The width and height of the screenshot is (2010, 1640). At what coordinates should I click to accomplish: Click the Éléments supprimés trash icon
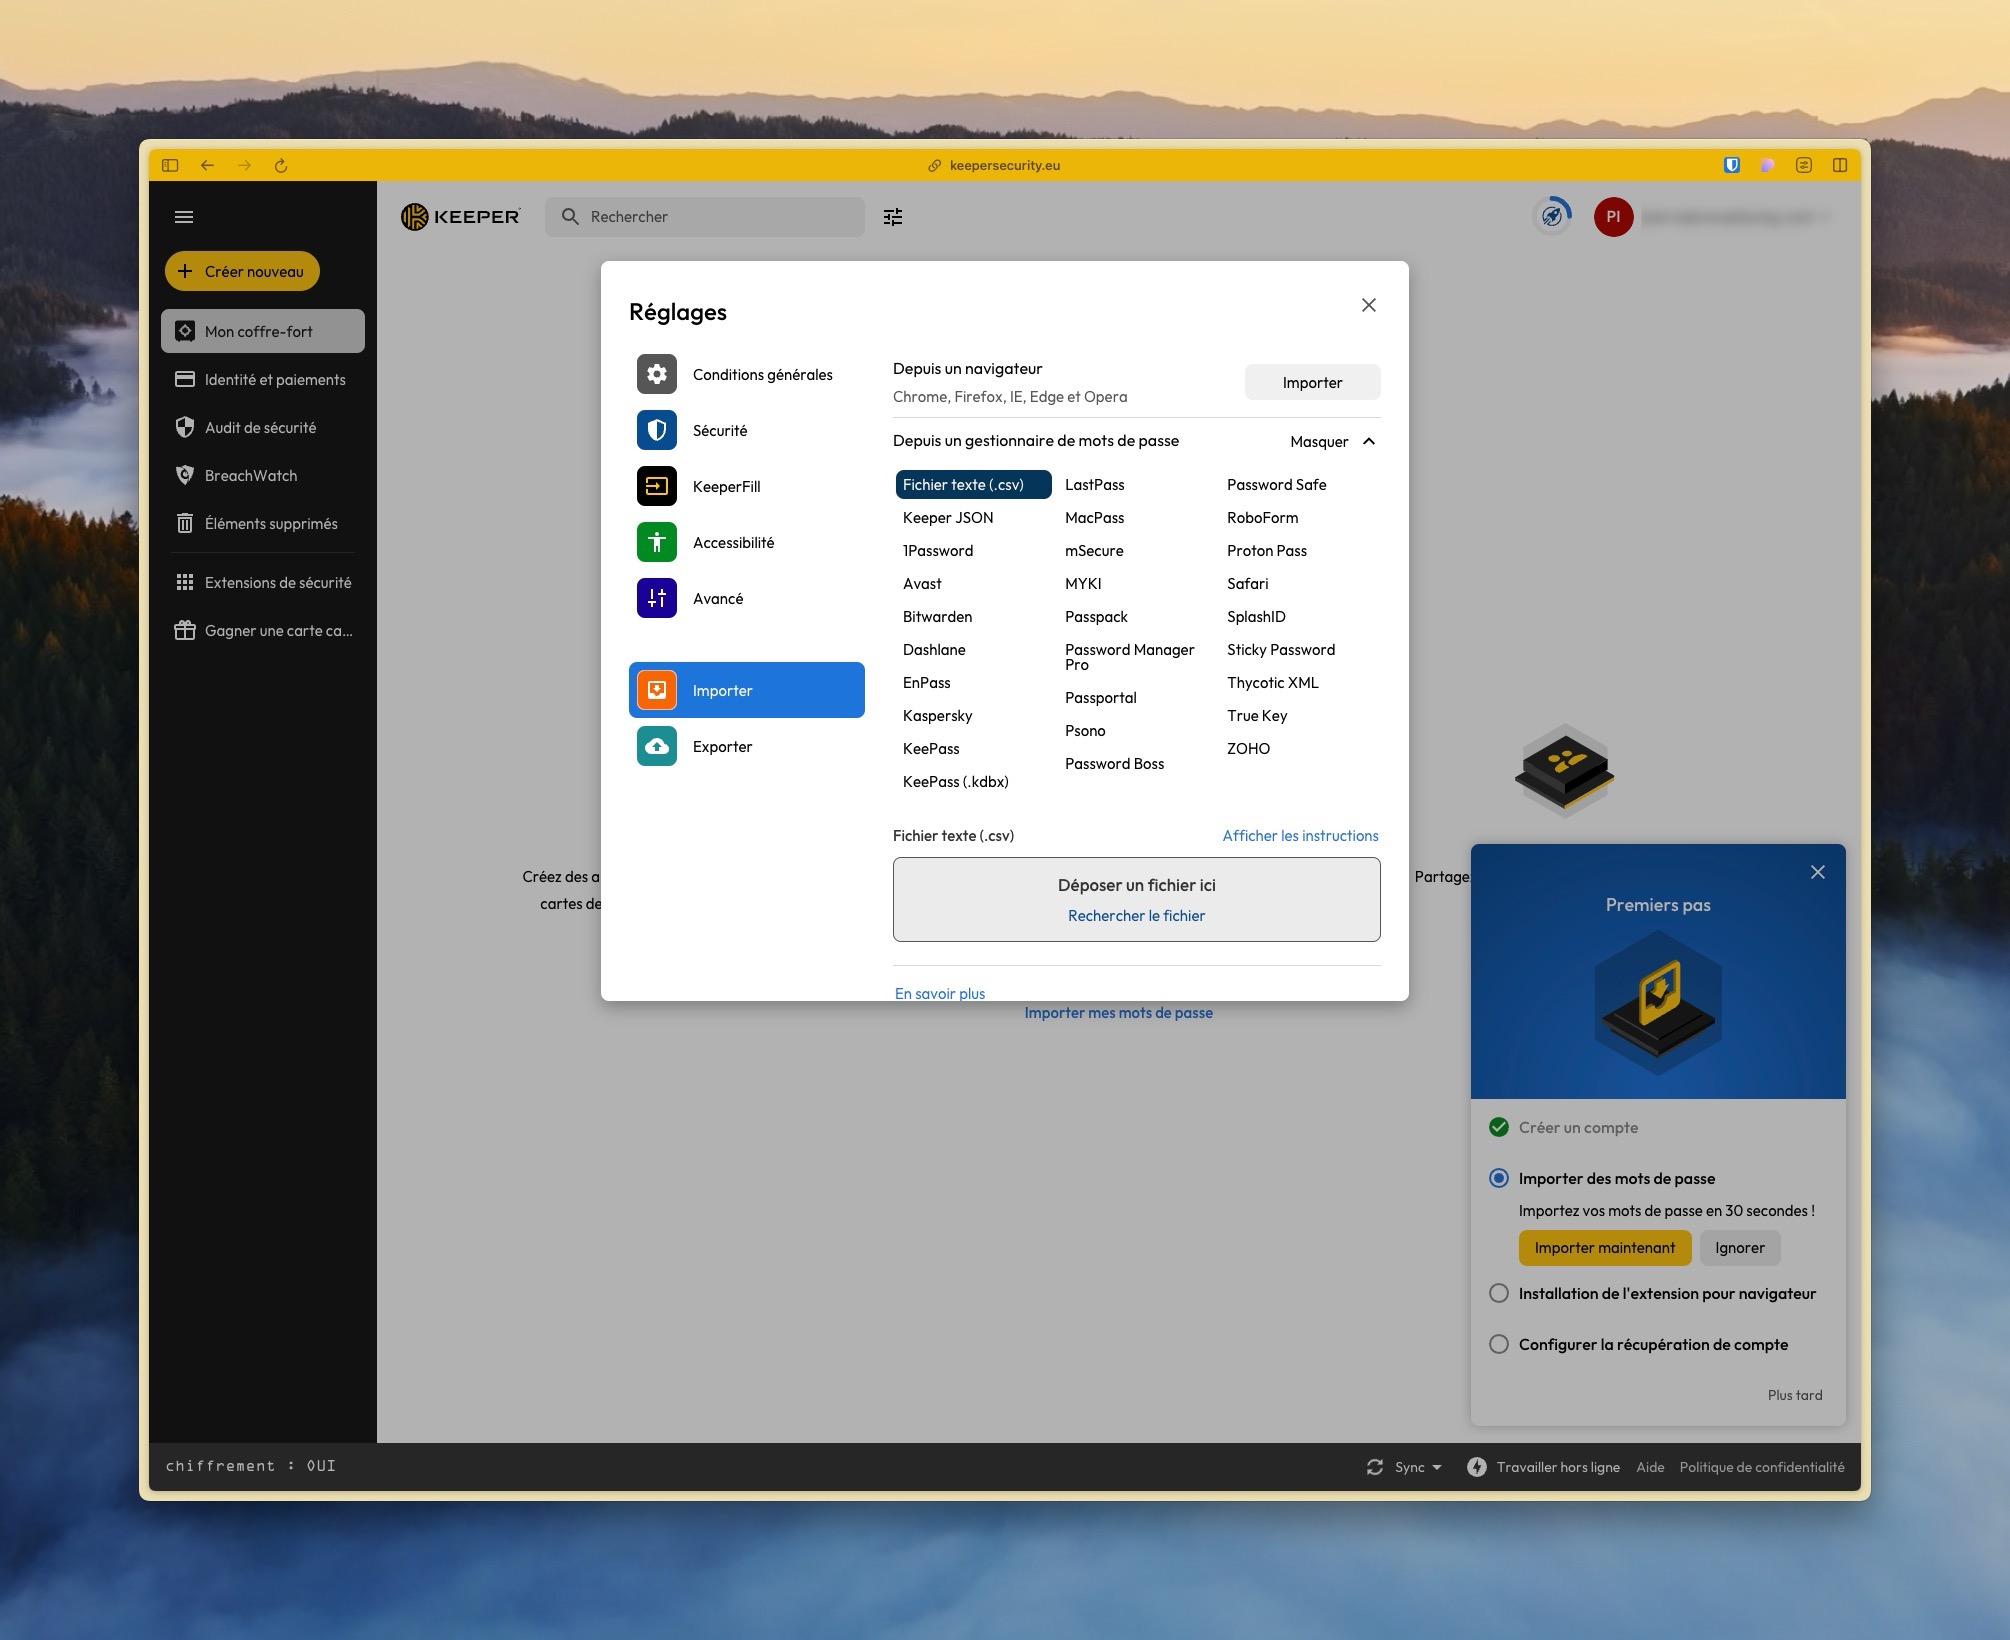(185, 523)
